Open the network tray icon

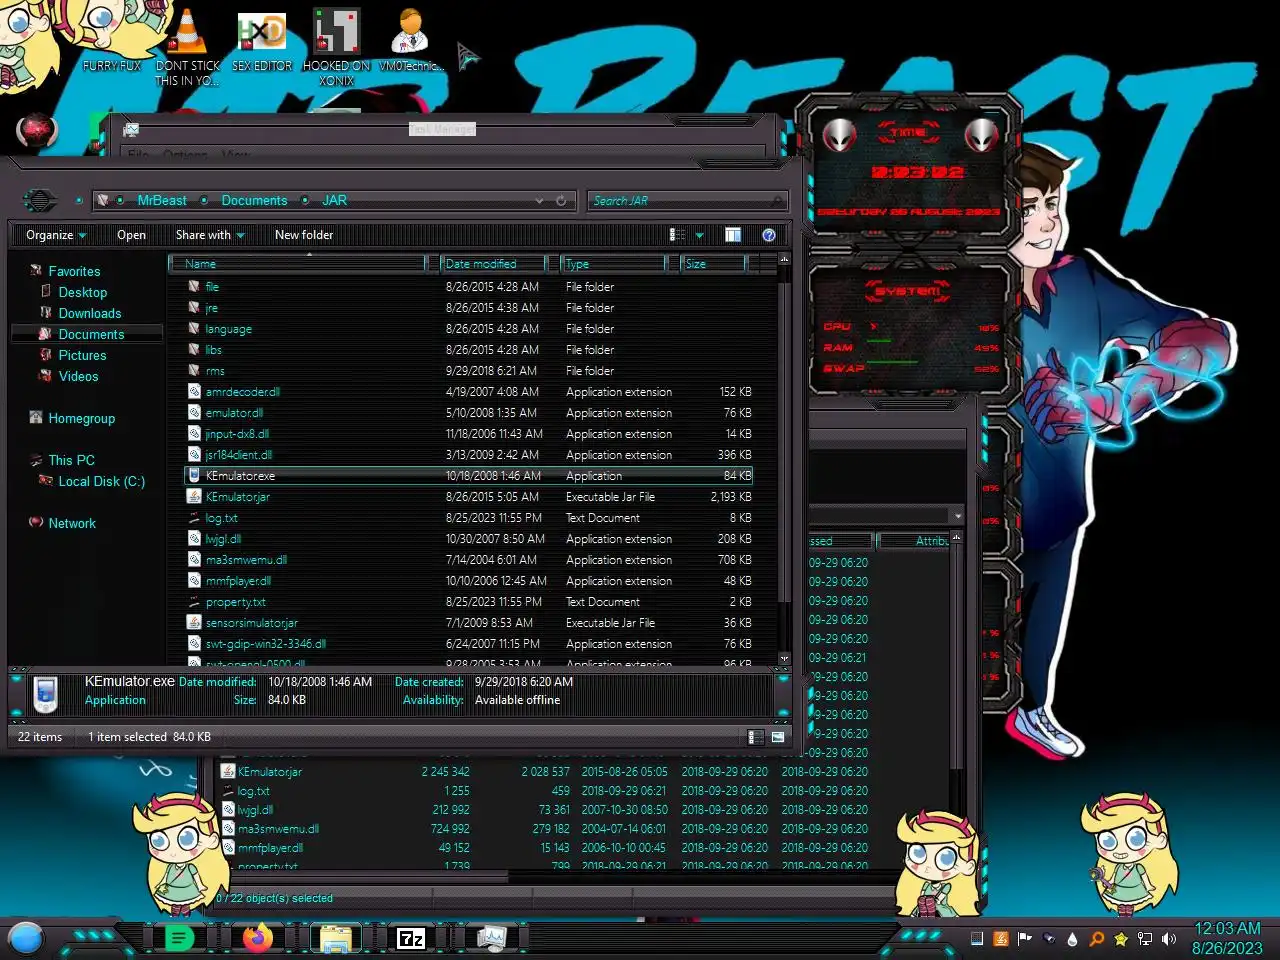(1145, 939)
